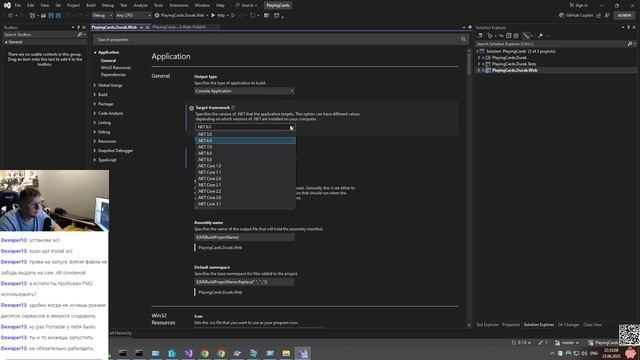
Task: Click the Sign in link
Action: [x=582, y=5]
